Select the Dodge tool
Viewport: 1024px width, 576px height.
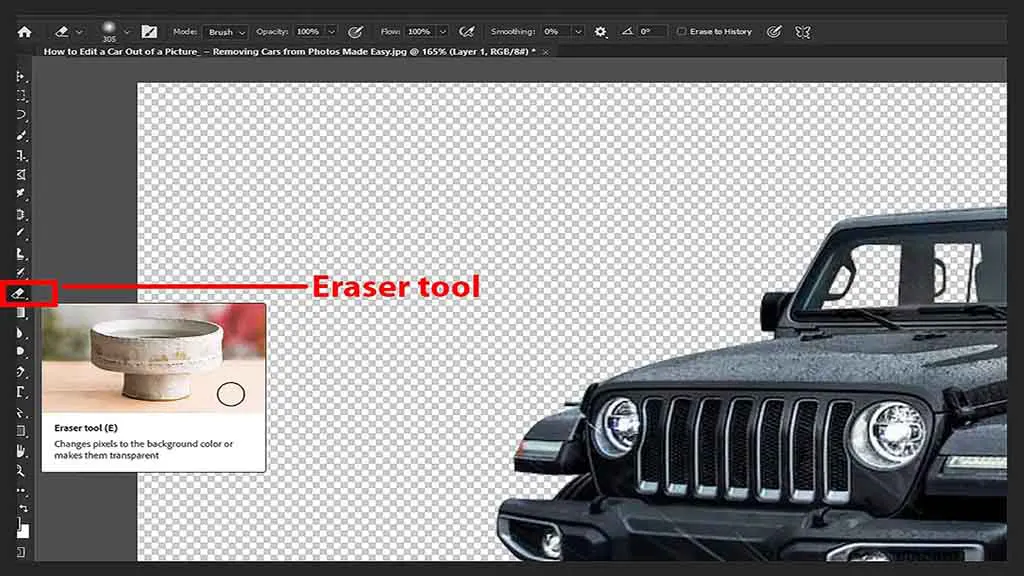click(21, 352)
